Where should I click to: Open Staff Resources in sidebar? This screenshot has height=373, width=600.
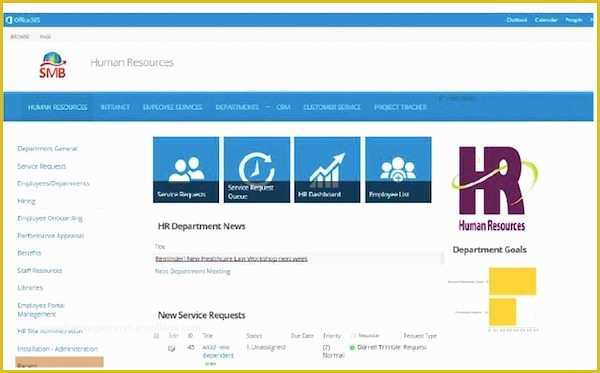39,270
